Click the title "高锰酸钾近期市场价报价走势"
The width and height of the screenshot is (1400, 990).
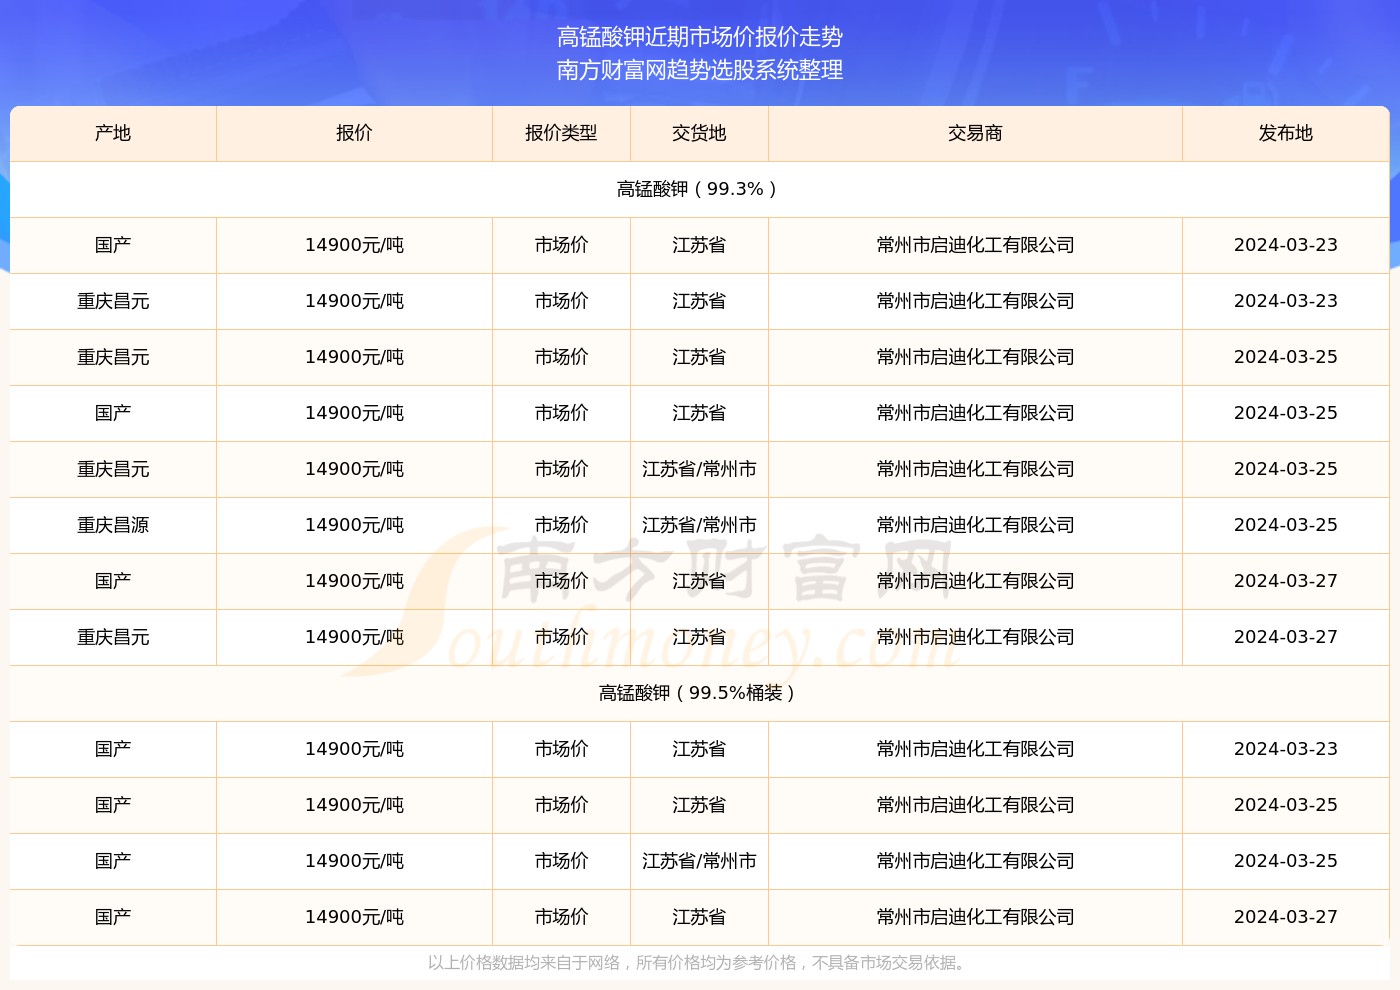[x=700, y=37]
